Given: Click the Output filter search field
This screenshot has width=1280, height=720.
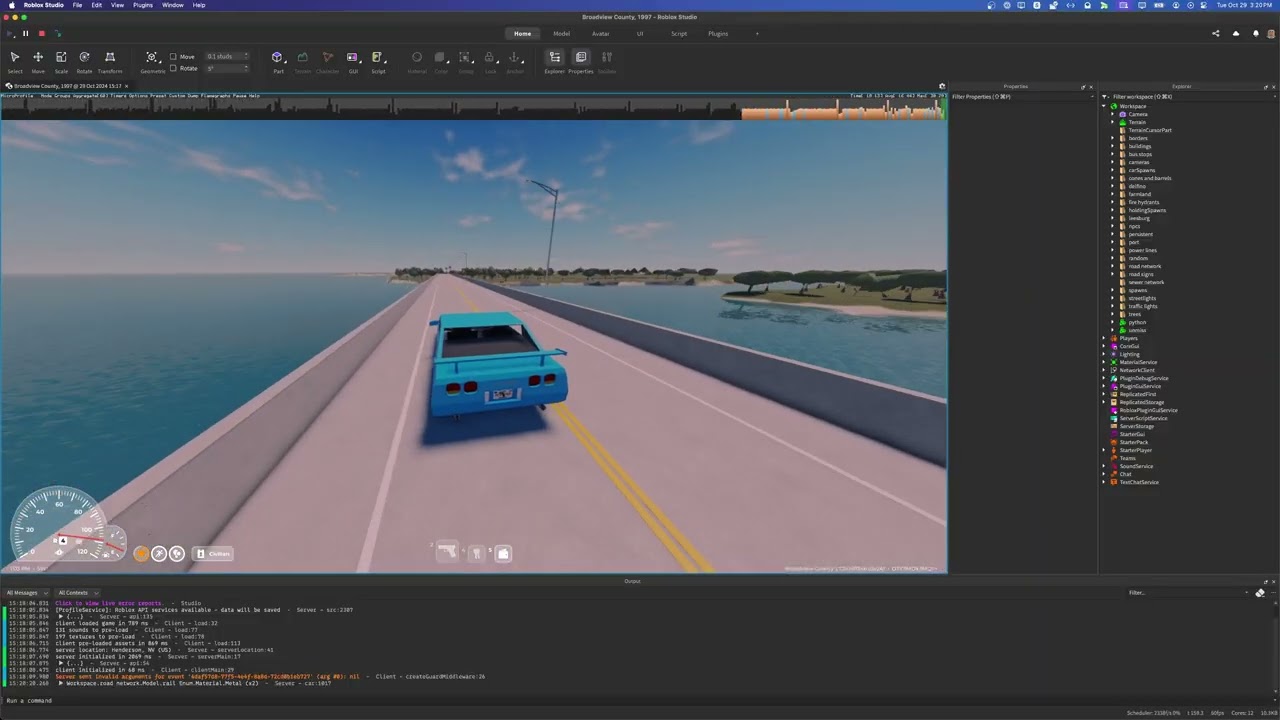Looking at the screenshot, I should click(x=1189, y=592).
